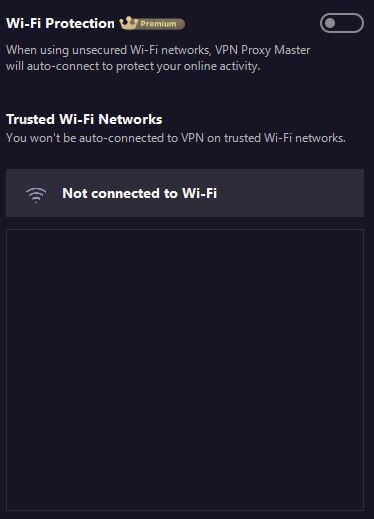Click the gold crown icon beside Wi-Fi Protection

[129, 23]
